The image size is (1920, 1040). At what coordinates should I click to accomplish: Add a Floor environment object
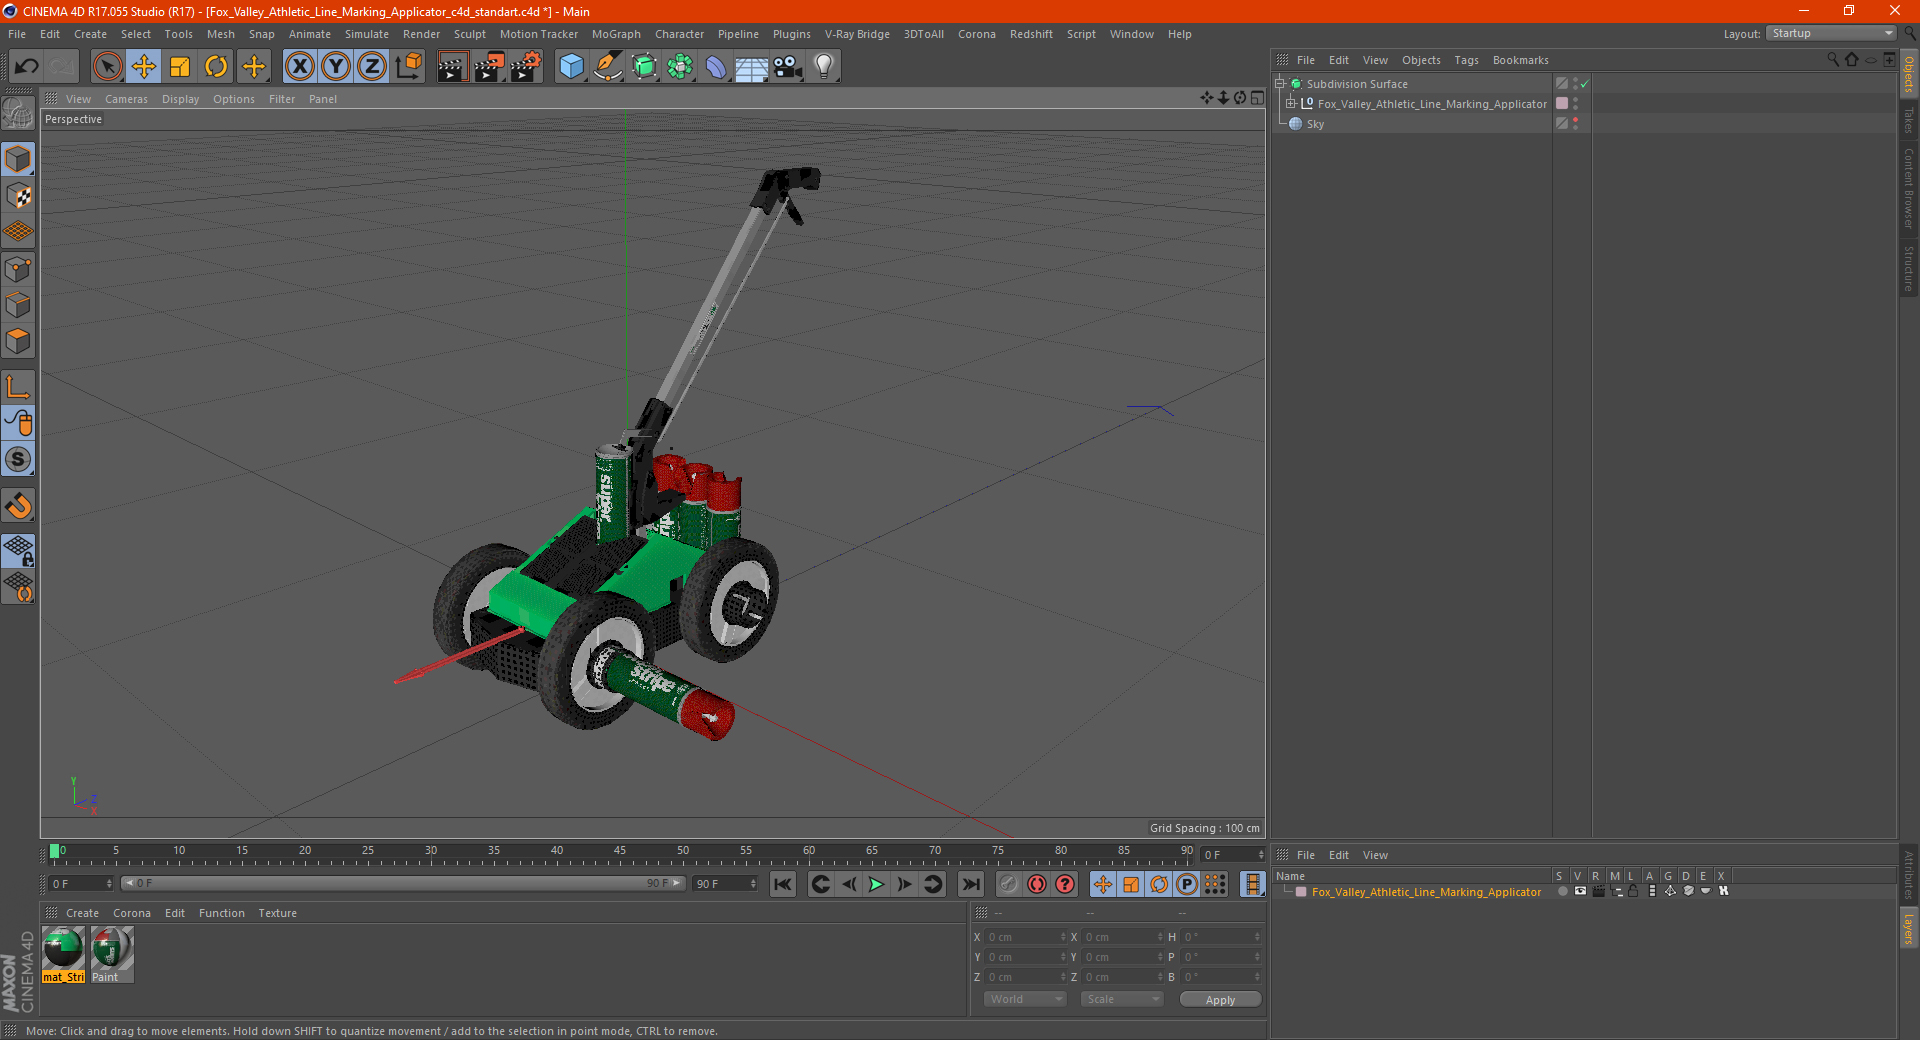(751, 67)
